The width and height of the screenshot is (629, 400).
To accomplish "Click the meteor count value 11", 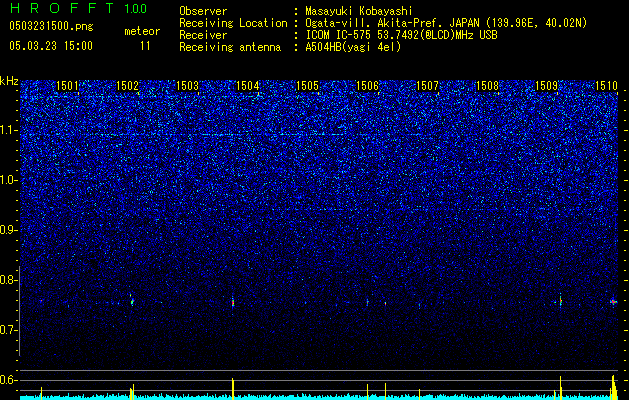I will coord(145,46).
